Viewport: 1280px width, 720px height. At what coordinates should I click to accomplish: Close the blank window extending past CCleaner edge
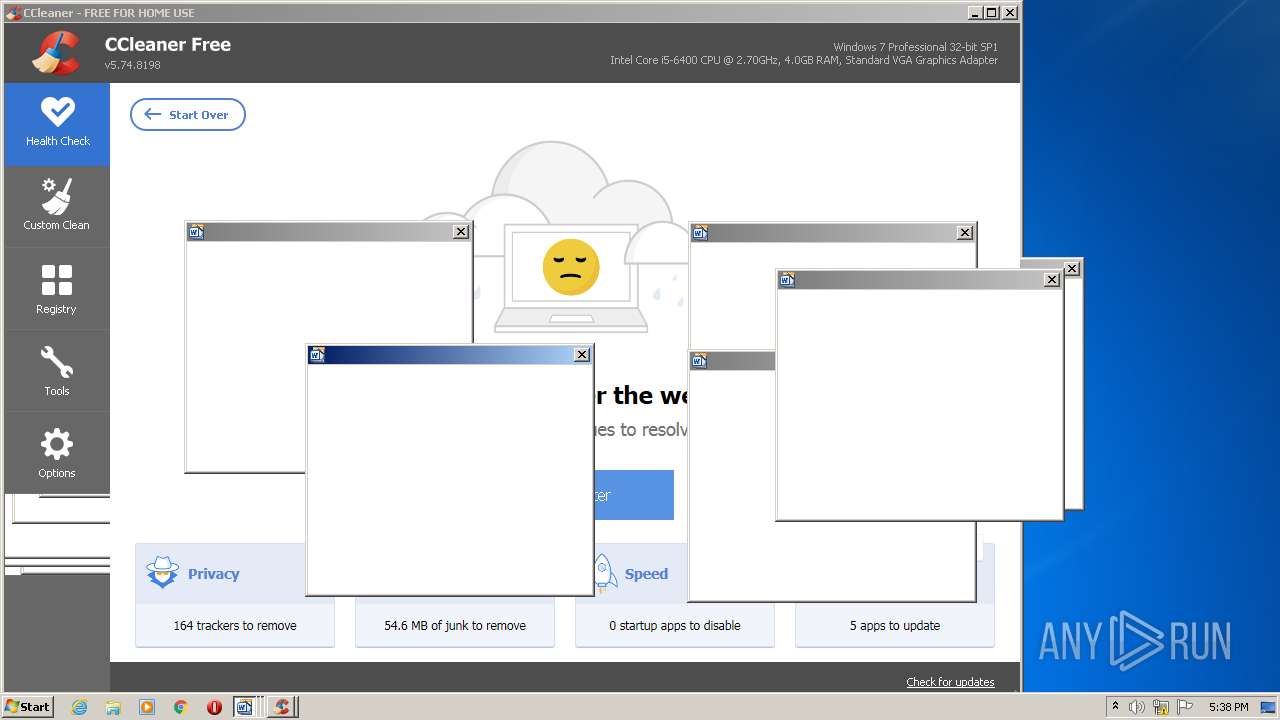click(1072, 269)
